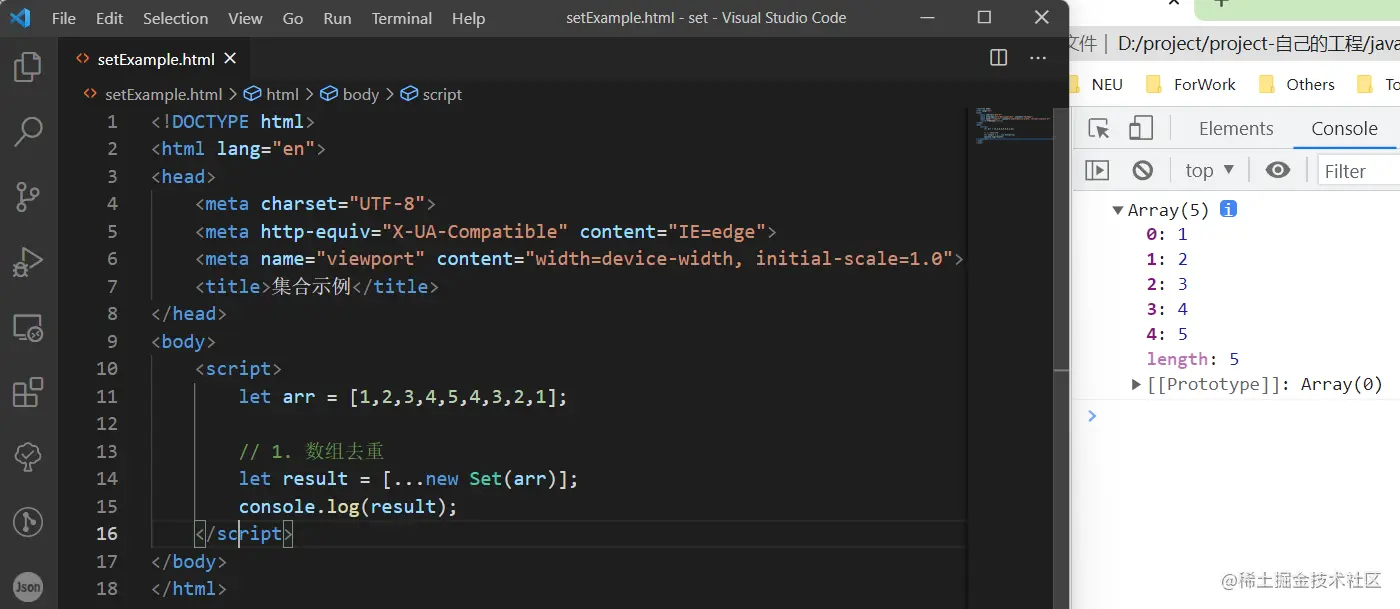Click the '[...new Set(arr)]' expression
Screen dimensions: 1400x609
click(x=475, y=478)
